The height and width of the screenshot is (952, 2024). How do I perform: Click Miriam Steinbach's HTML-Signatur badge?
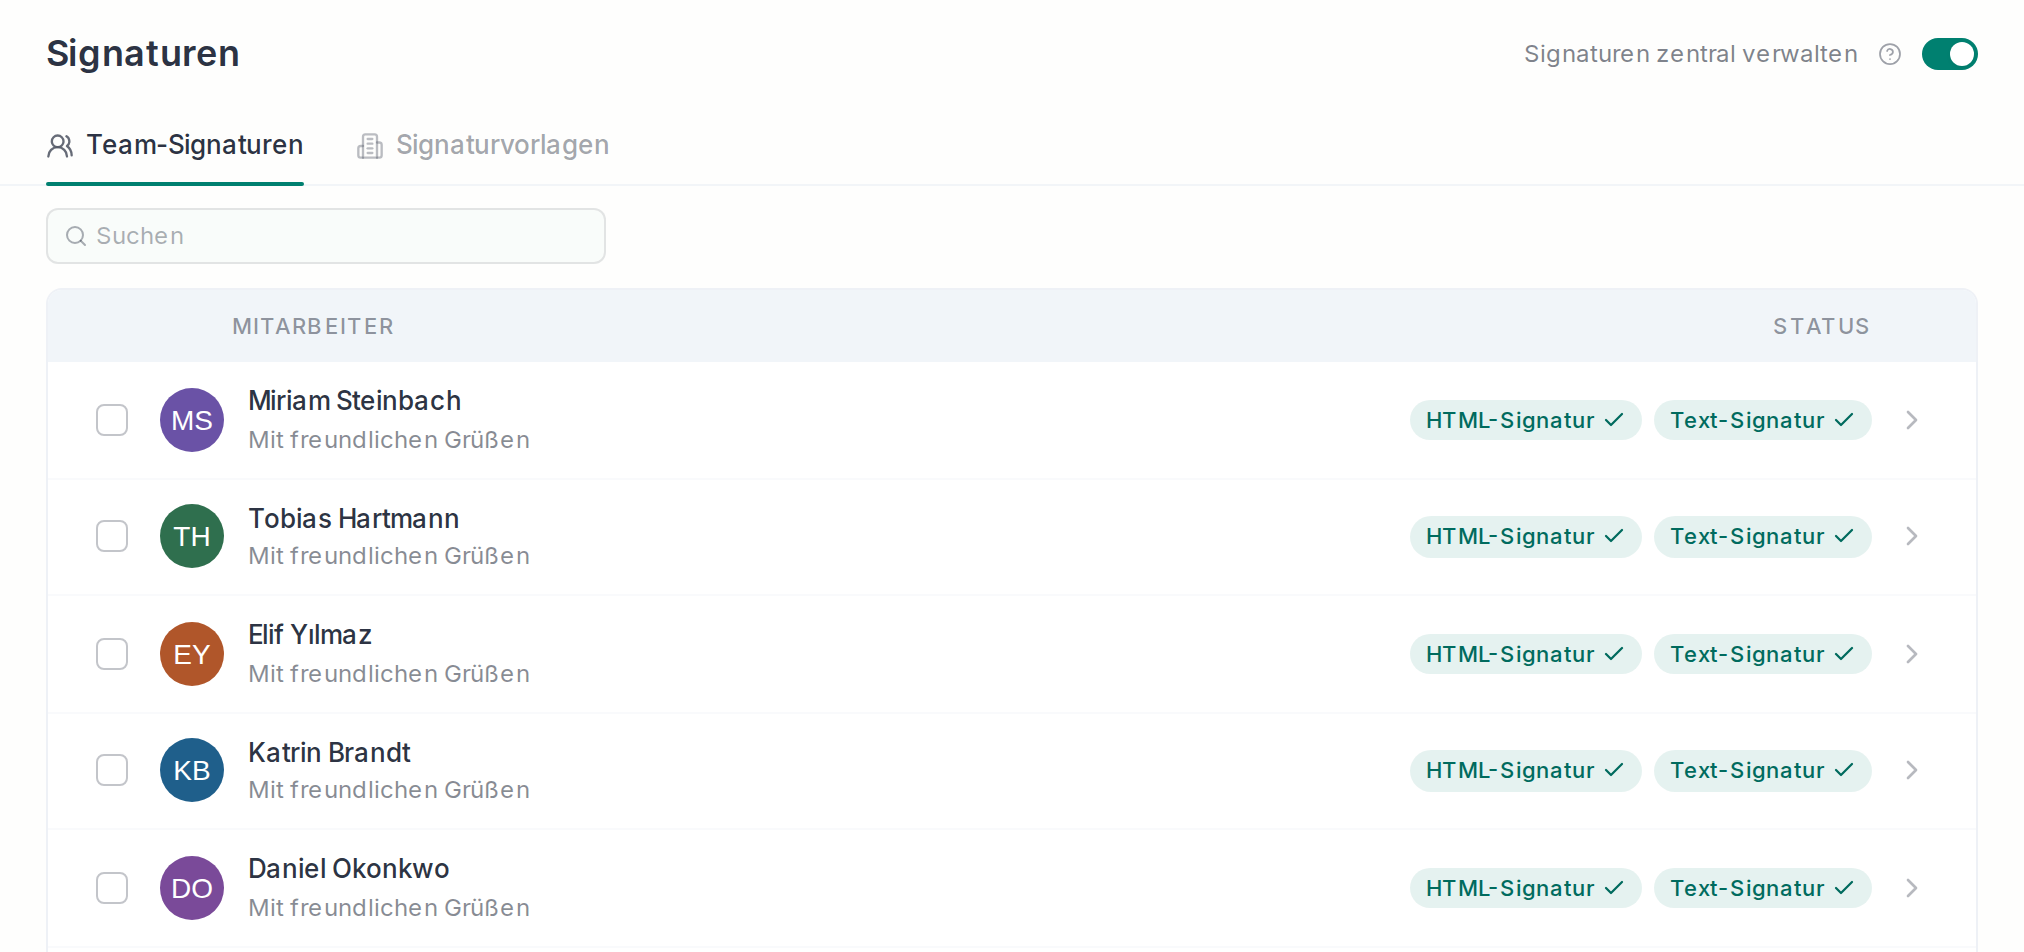1525,420
